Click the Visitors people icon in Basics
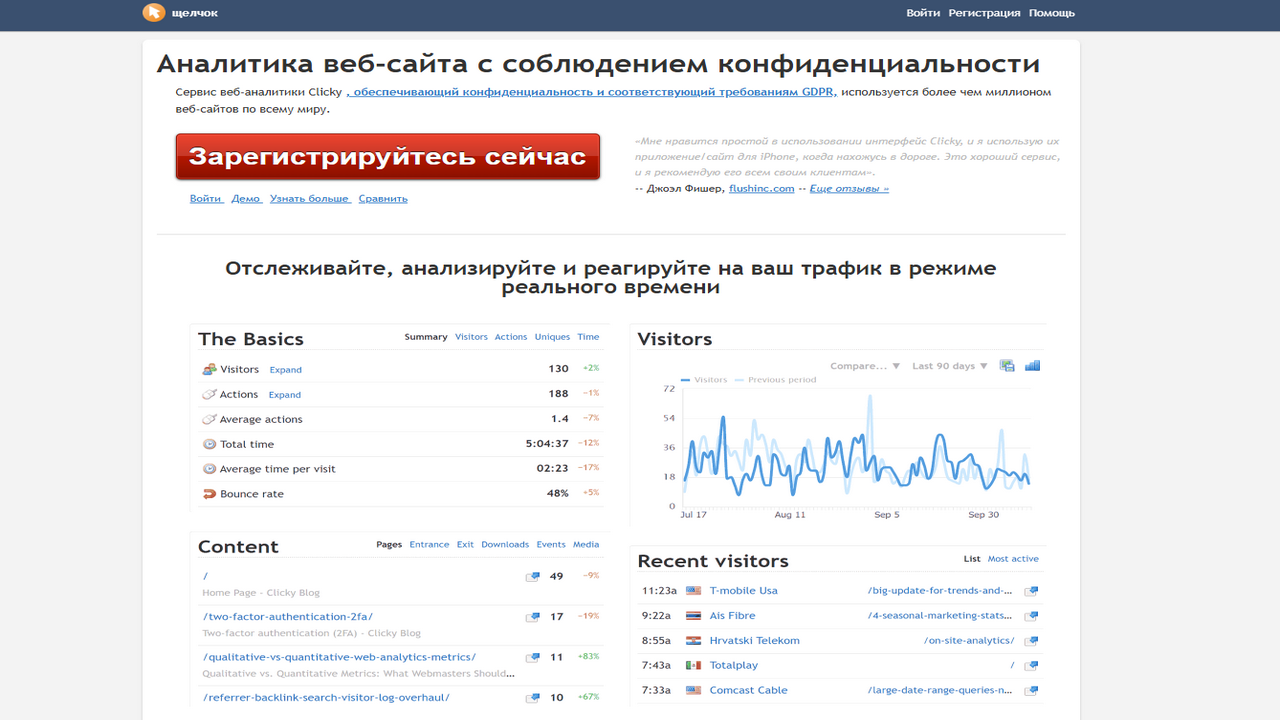This screenshot has height=720, width=1280. pos(209,369)
